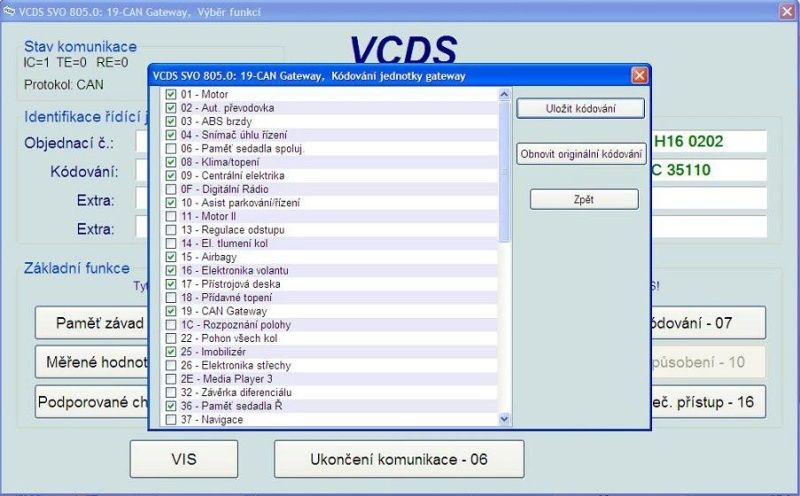Toggle the 15 - Airbagy checkbox
The width and height of the screenshot is (800, 496).
pyautogui.click(x=171, y=257)
